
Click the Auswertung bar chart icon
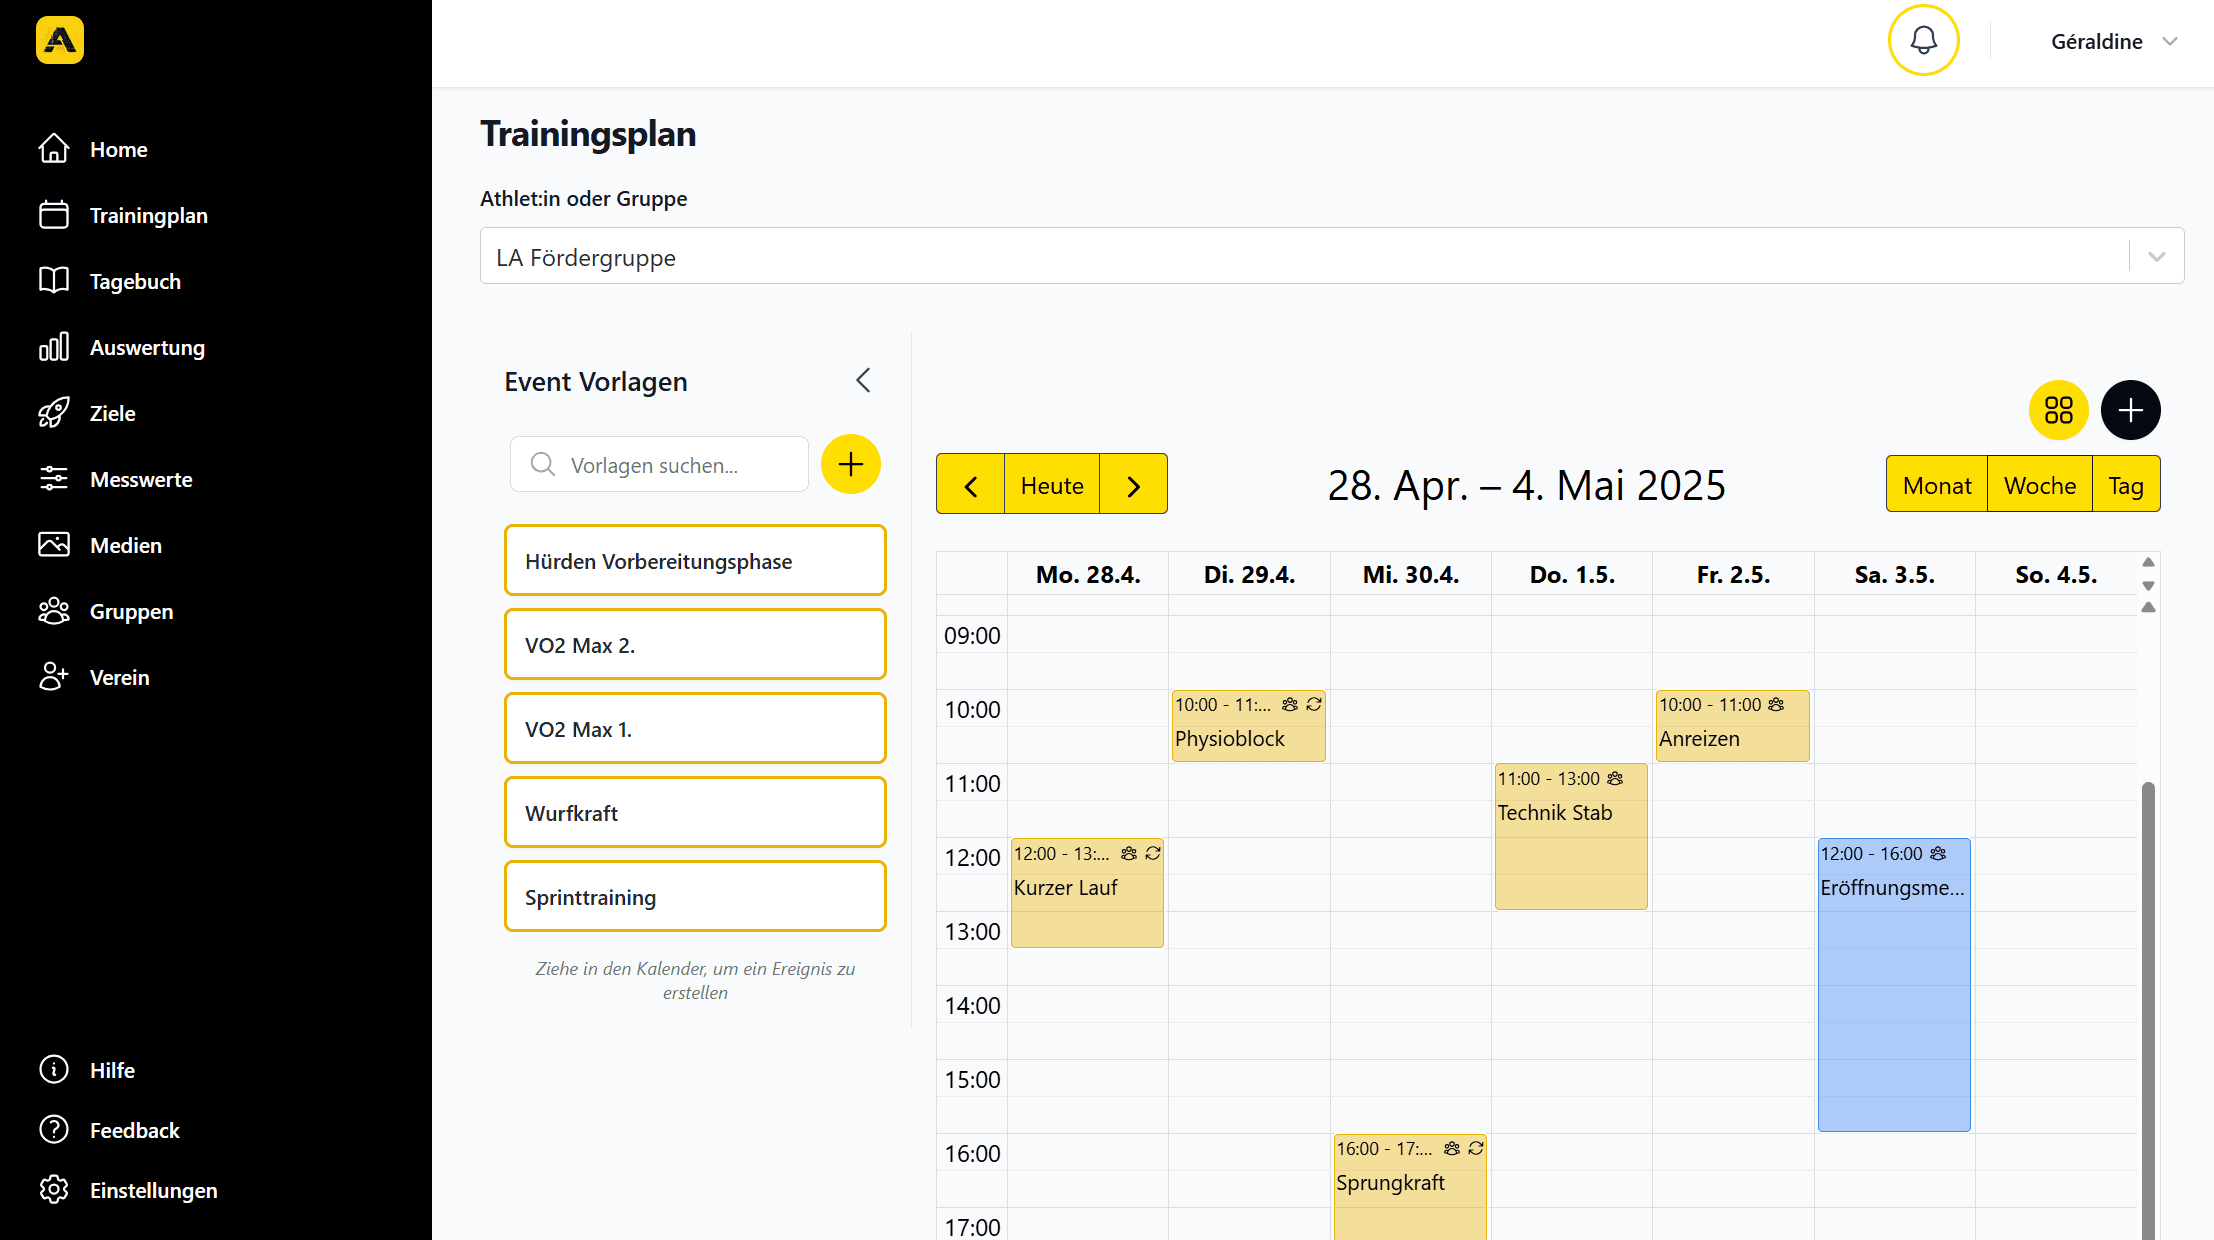coord(54,347)
